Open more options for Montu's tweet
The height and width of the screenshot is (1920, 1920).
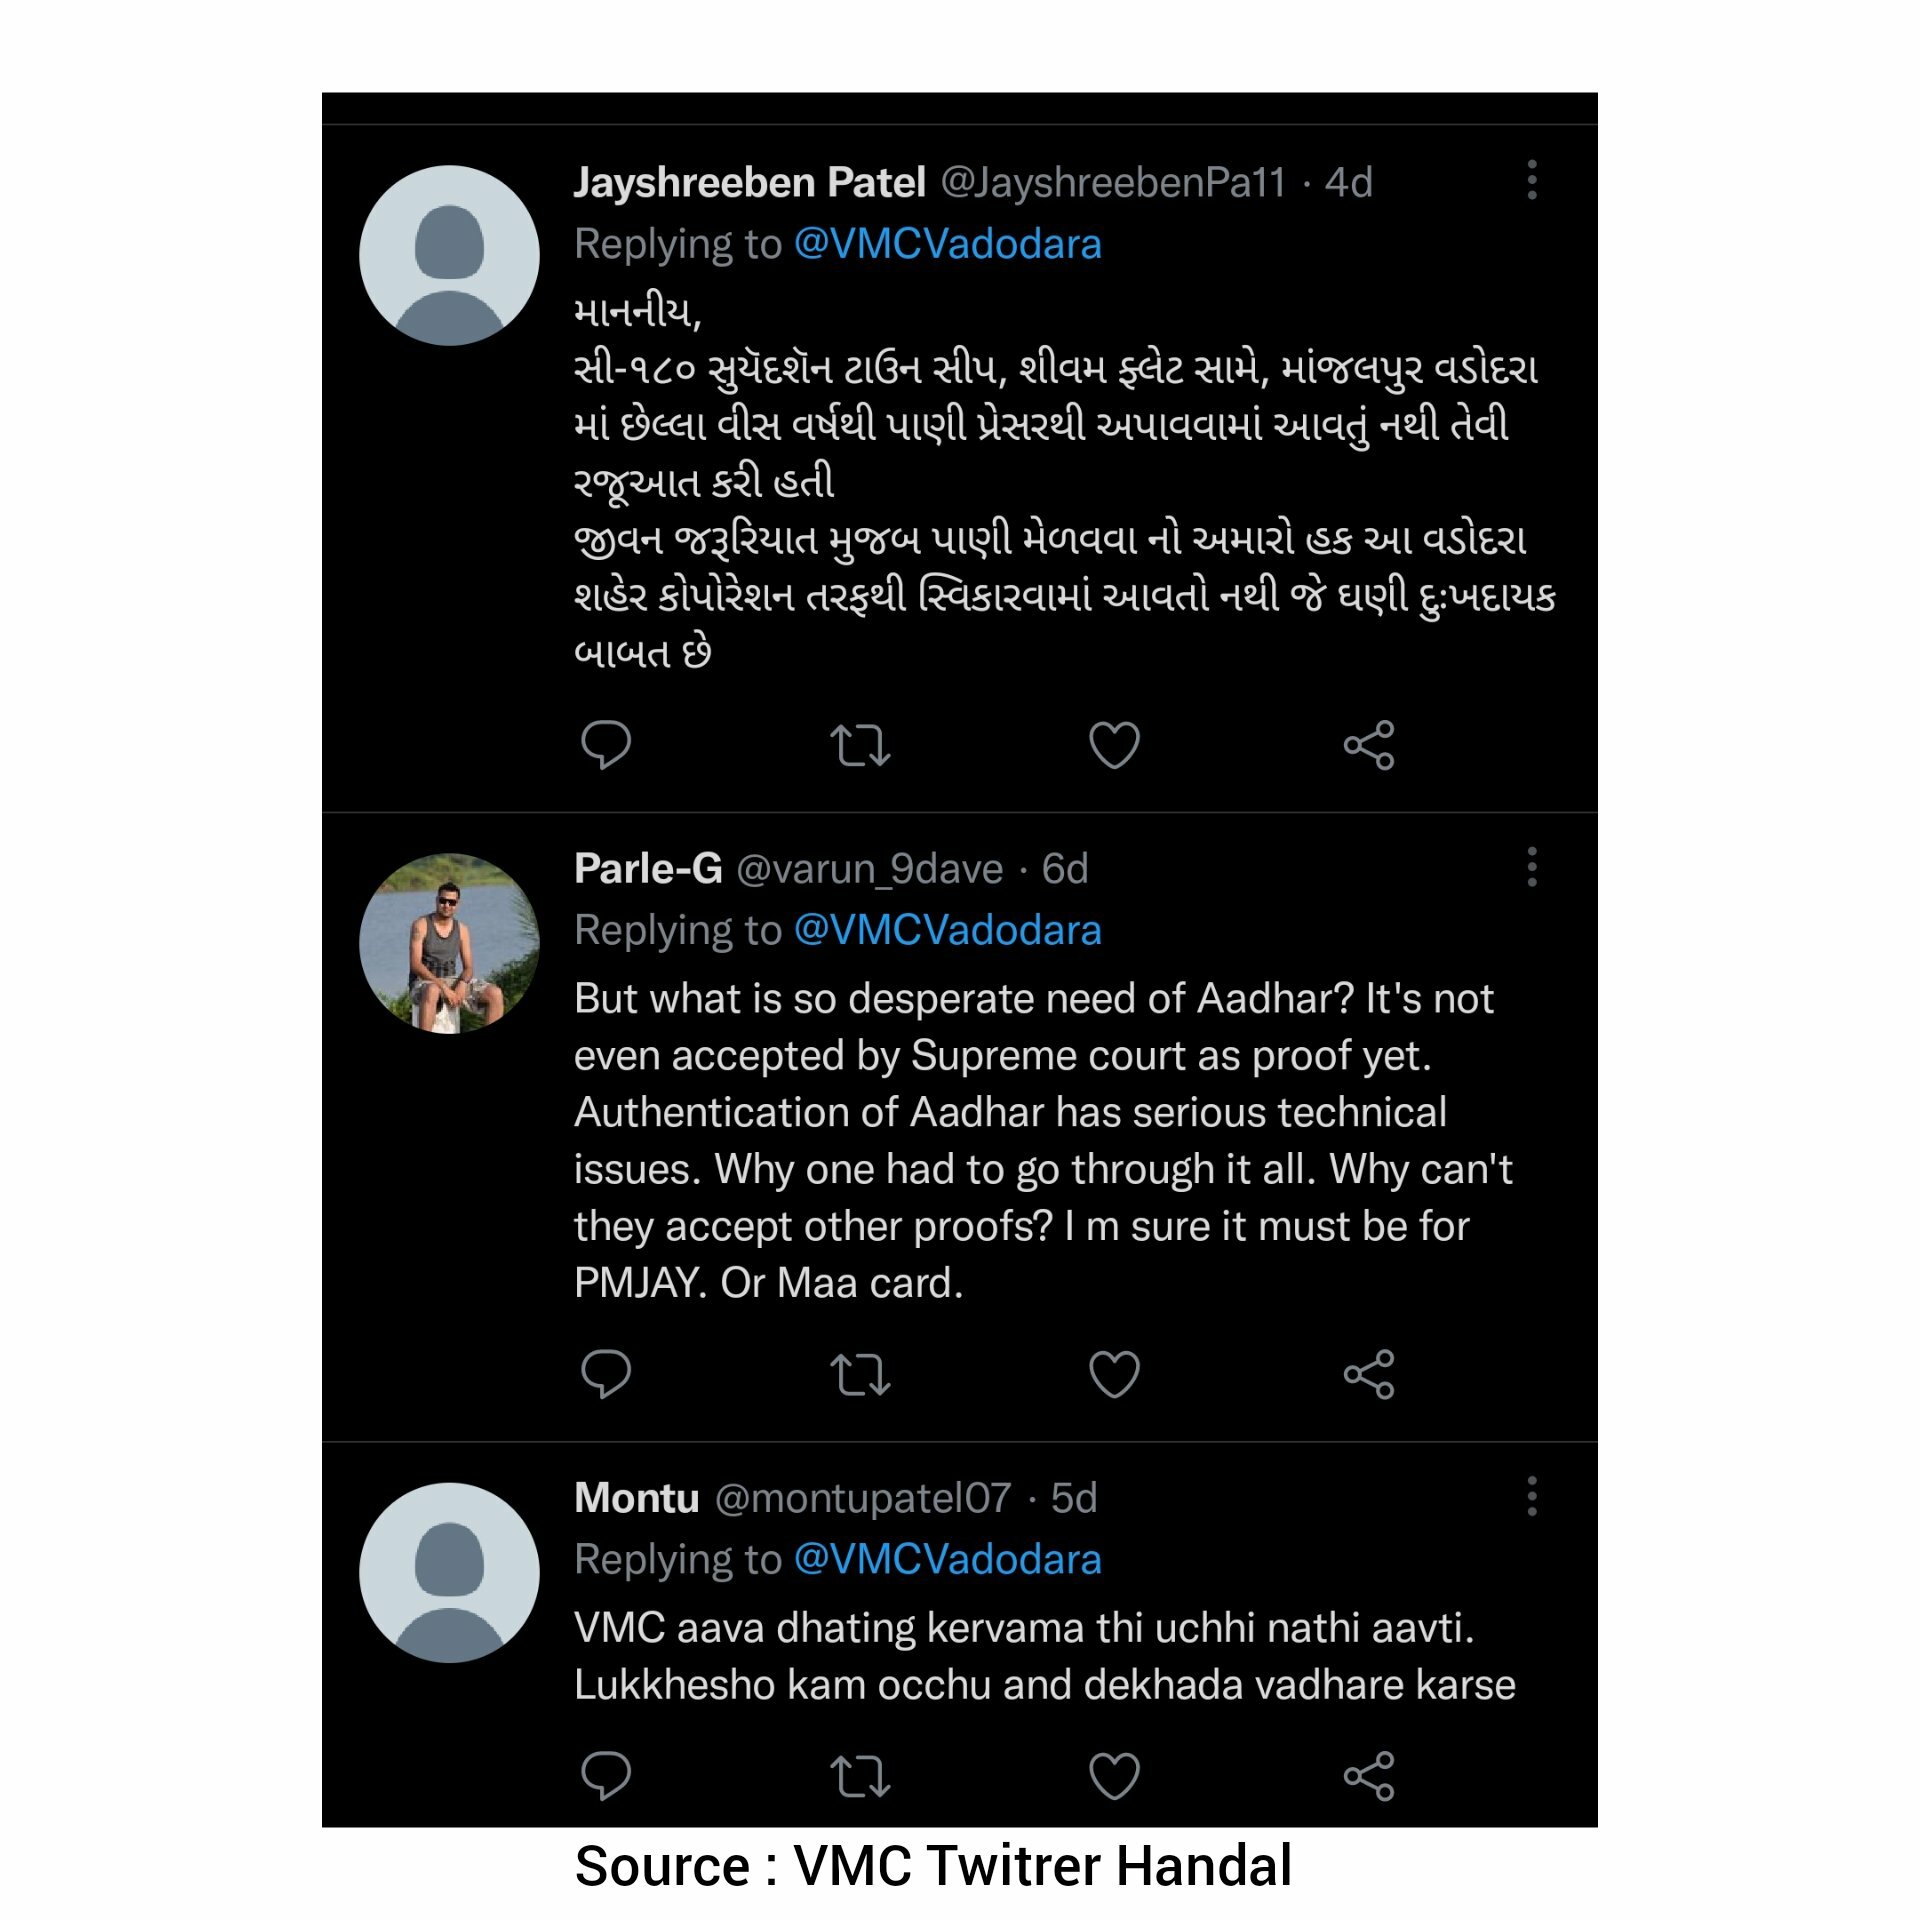click(1532, 1496)
